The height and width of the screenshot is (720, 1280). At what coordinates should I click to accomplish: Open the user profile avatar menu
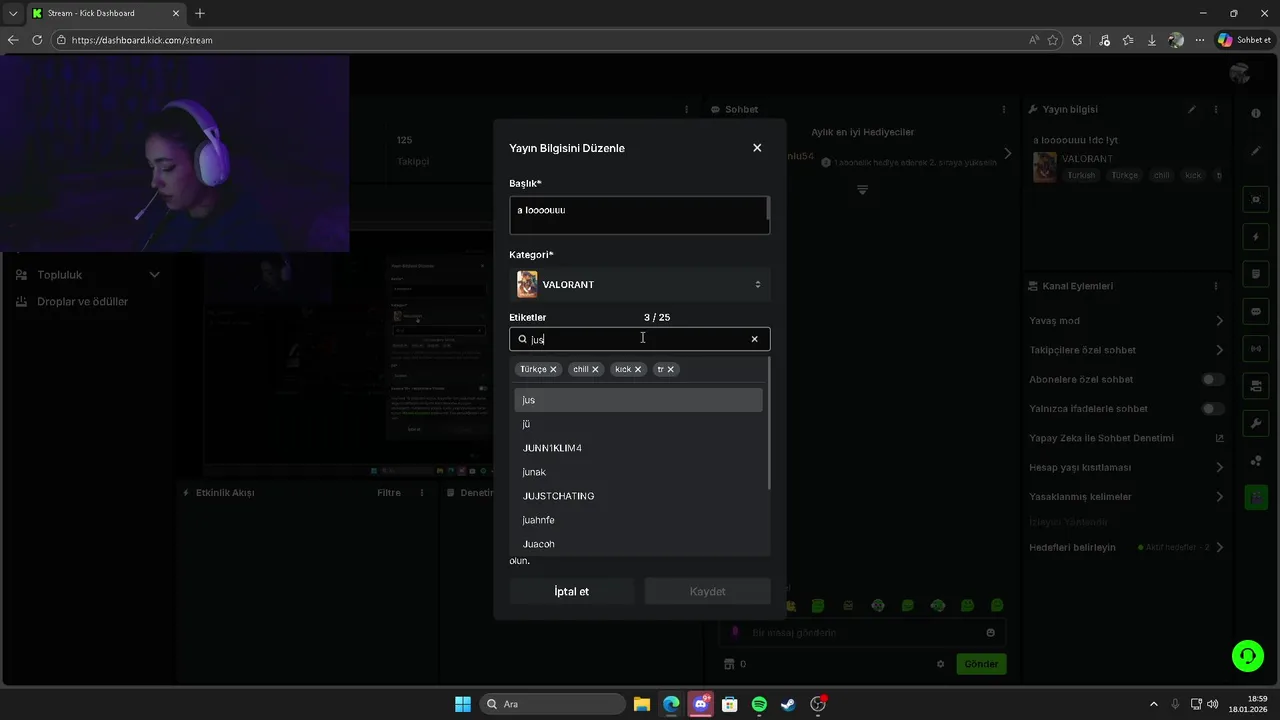click(x=1240, y=74)
